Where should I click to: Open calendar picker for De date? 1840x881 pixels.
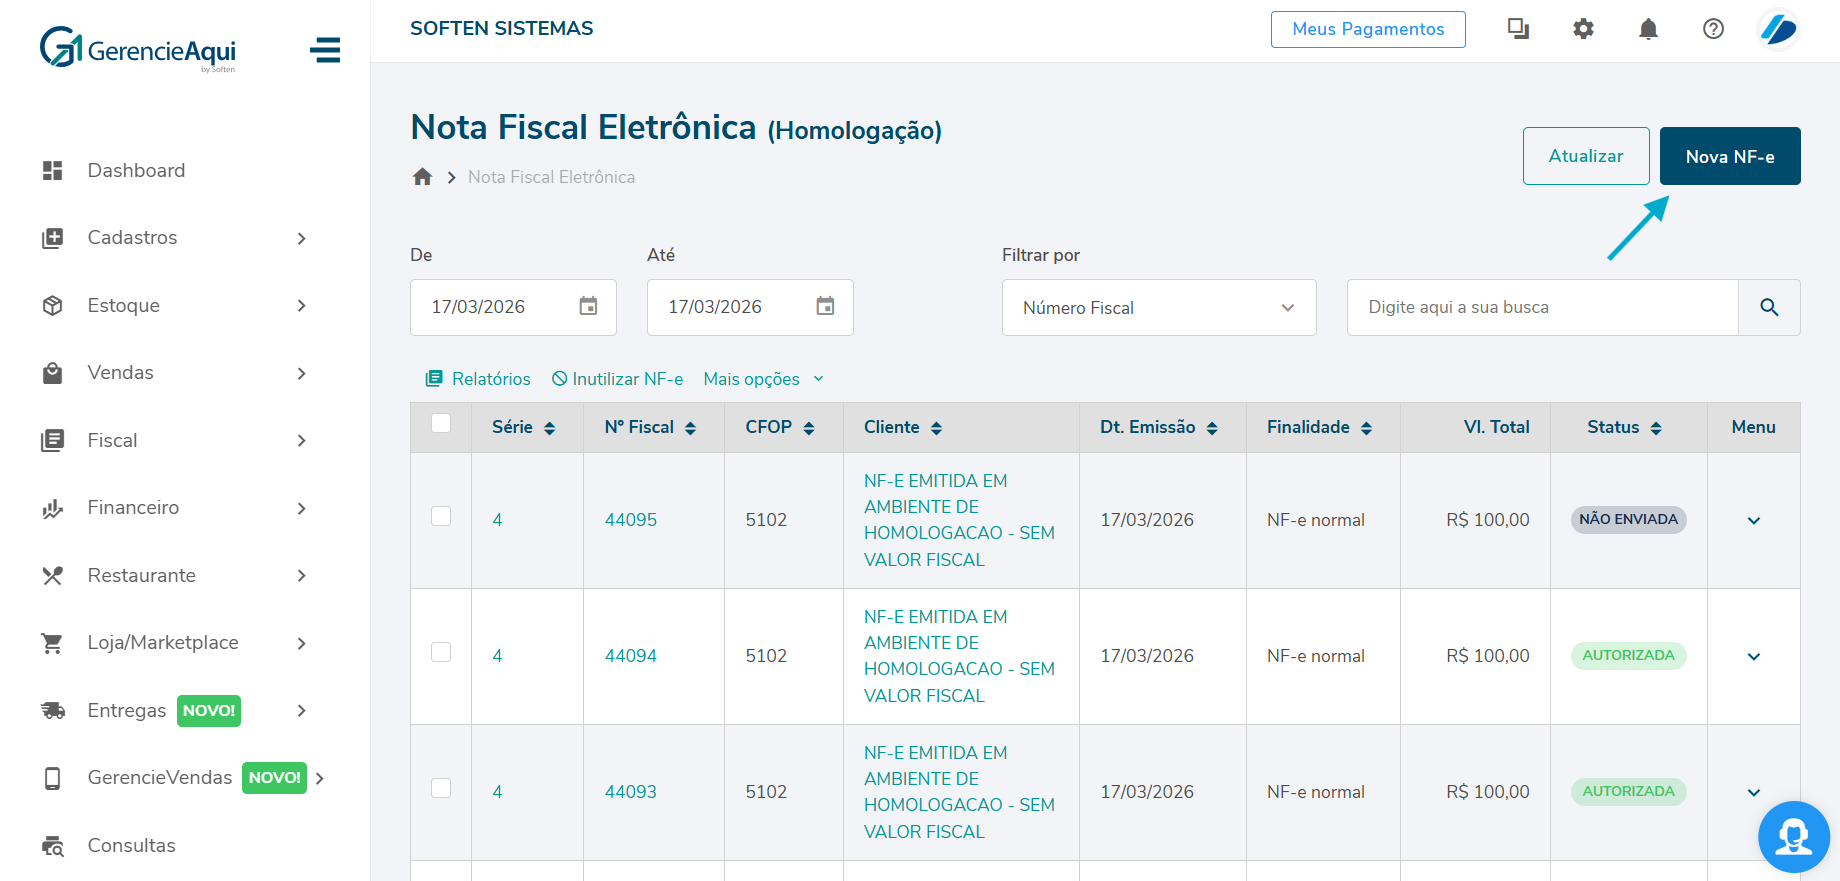(588, 306)
